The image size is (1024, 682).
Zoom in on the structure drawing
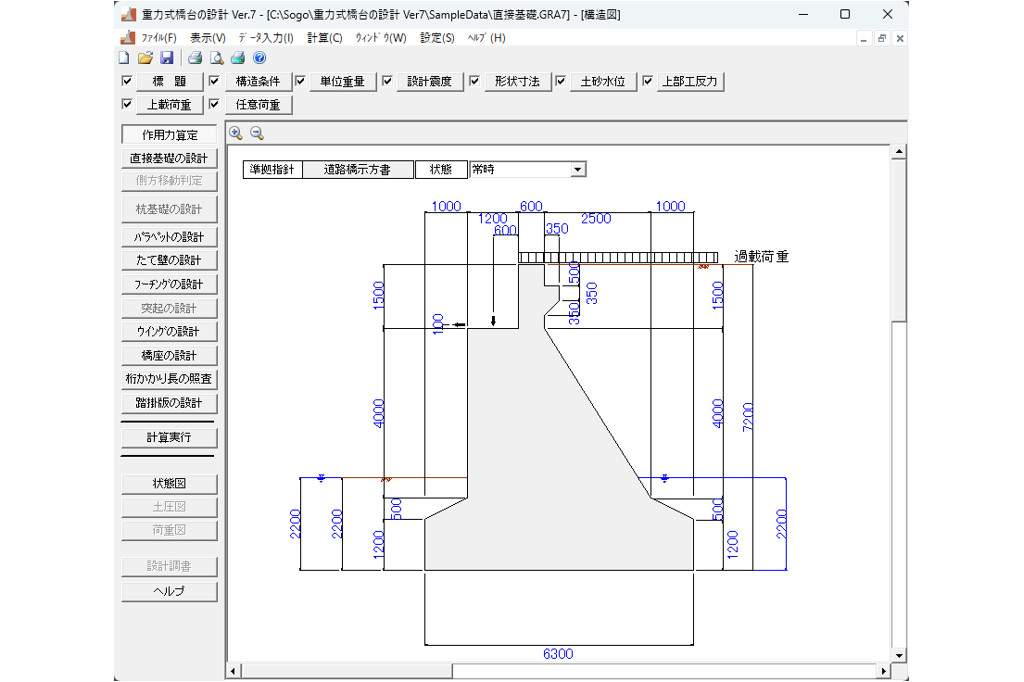(236, 133)
